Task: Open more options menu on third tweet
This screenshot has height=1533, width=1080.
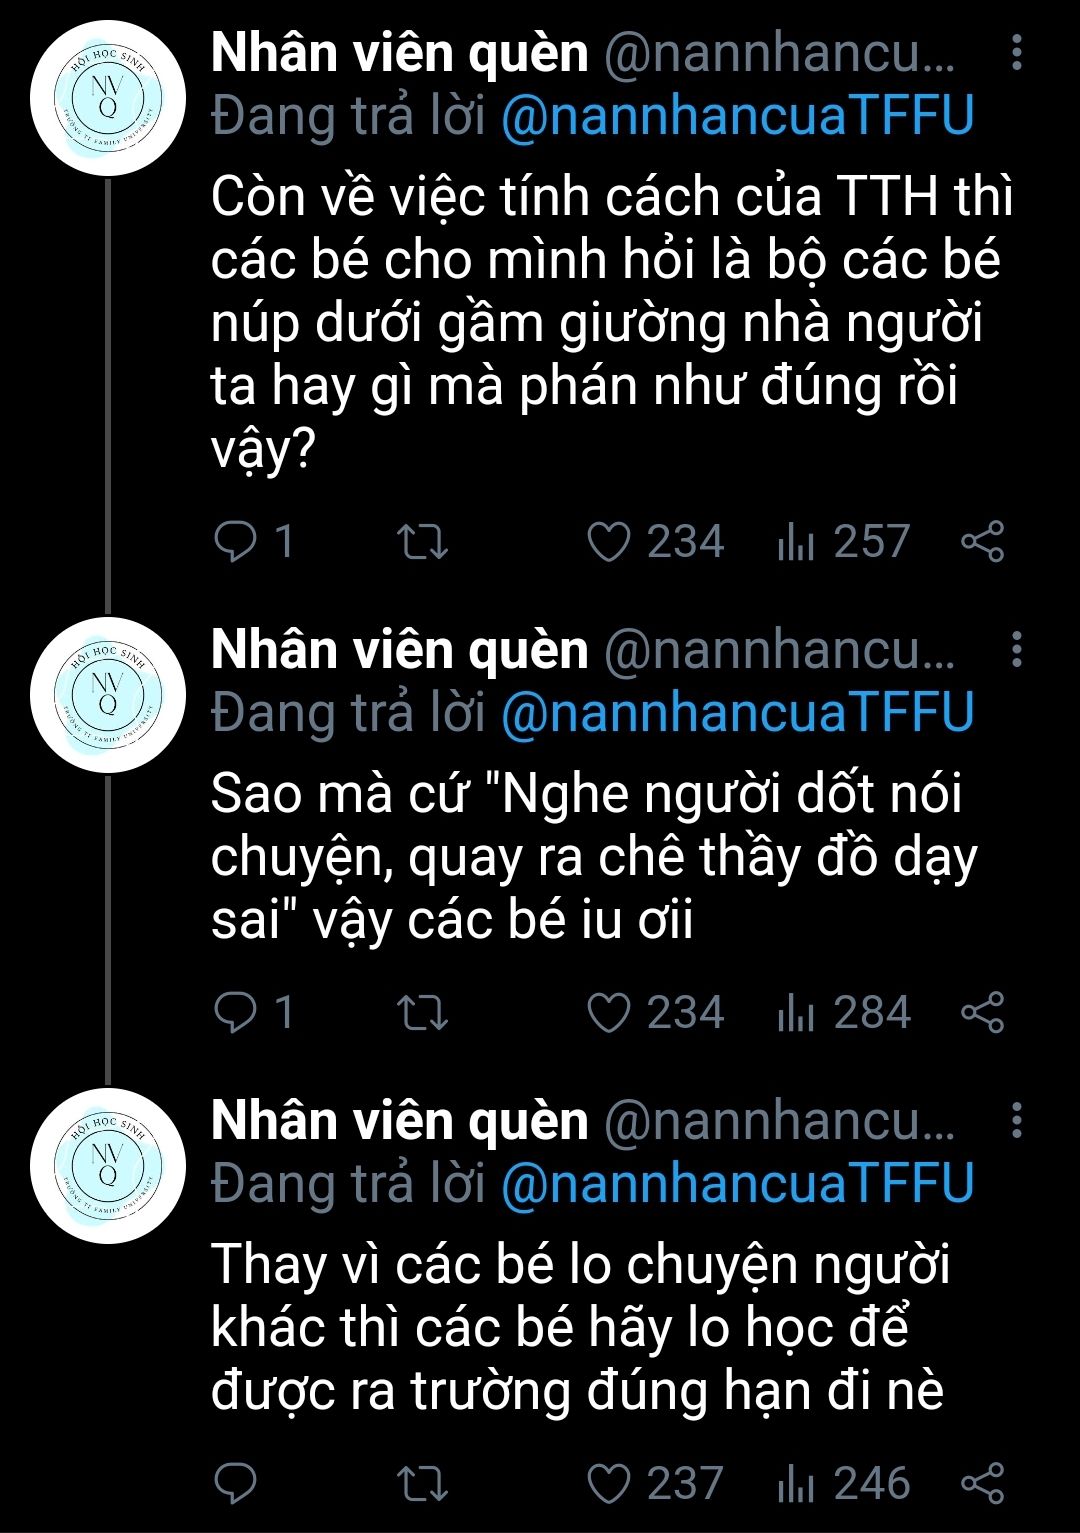Action: pyautogui.click(x=1016, y=1120)
